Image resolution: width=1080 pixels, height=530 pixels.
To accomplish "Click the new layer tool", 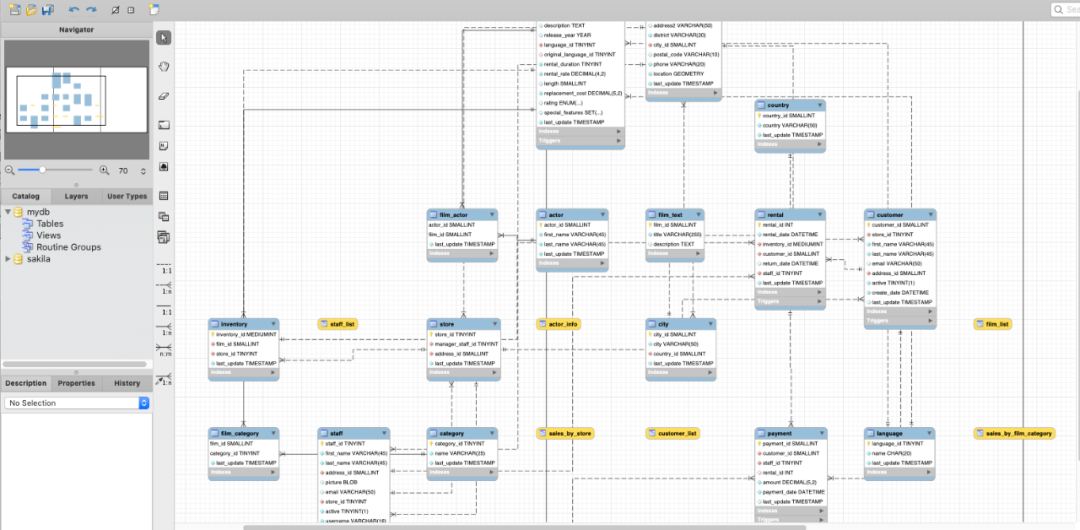I will (x=164, y=125).
